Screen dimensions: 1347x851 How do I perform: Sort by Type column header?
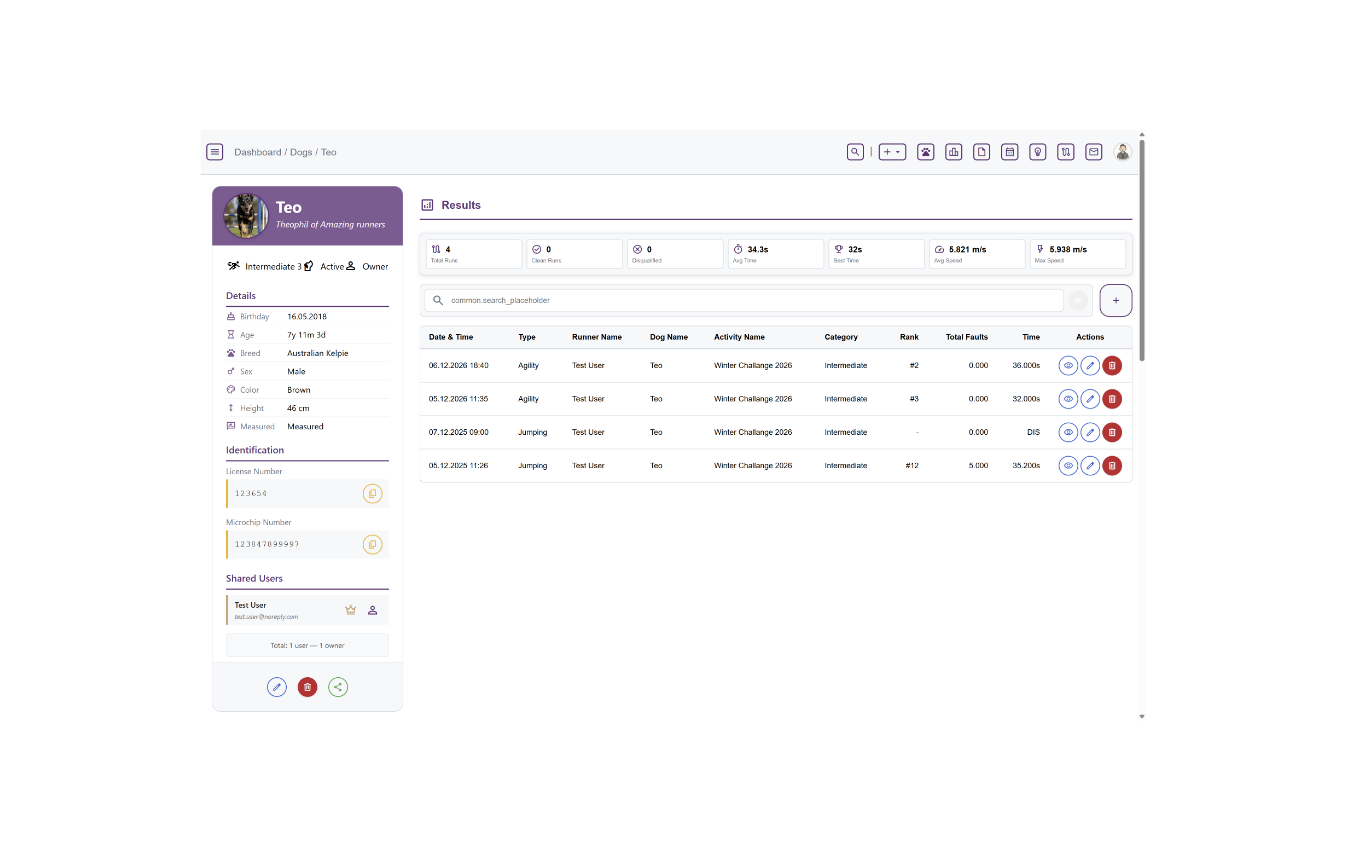coord(527,337)
